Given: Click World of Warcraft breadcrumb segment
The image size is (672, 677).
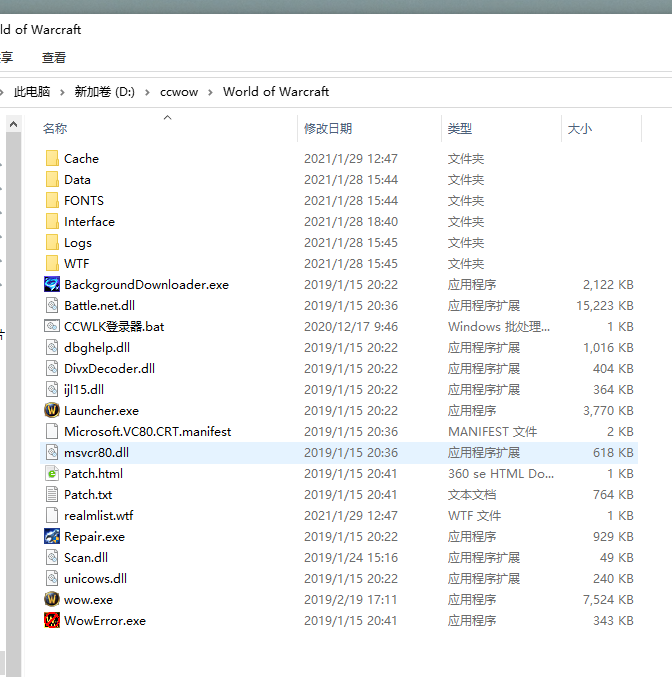Looking at the screenshot, I should pyautogui.click(x=276, y=92).
